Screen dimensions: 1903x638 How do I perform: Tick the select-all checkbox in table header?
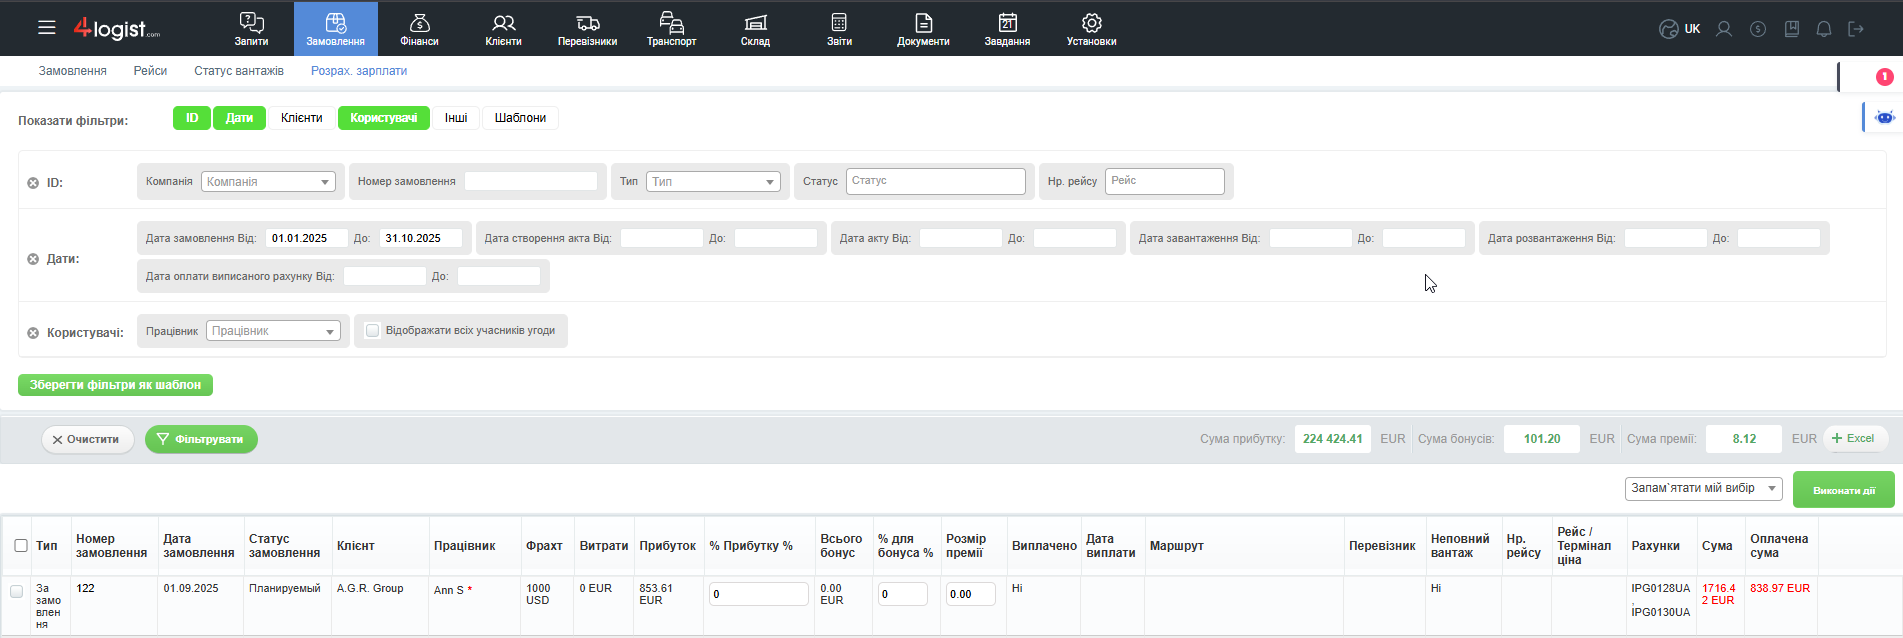[21, 545]
